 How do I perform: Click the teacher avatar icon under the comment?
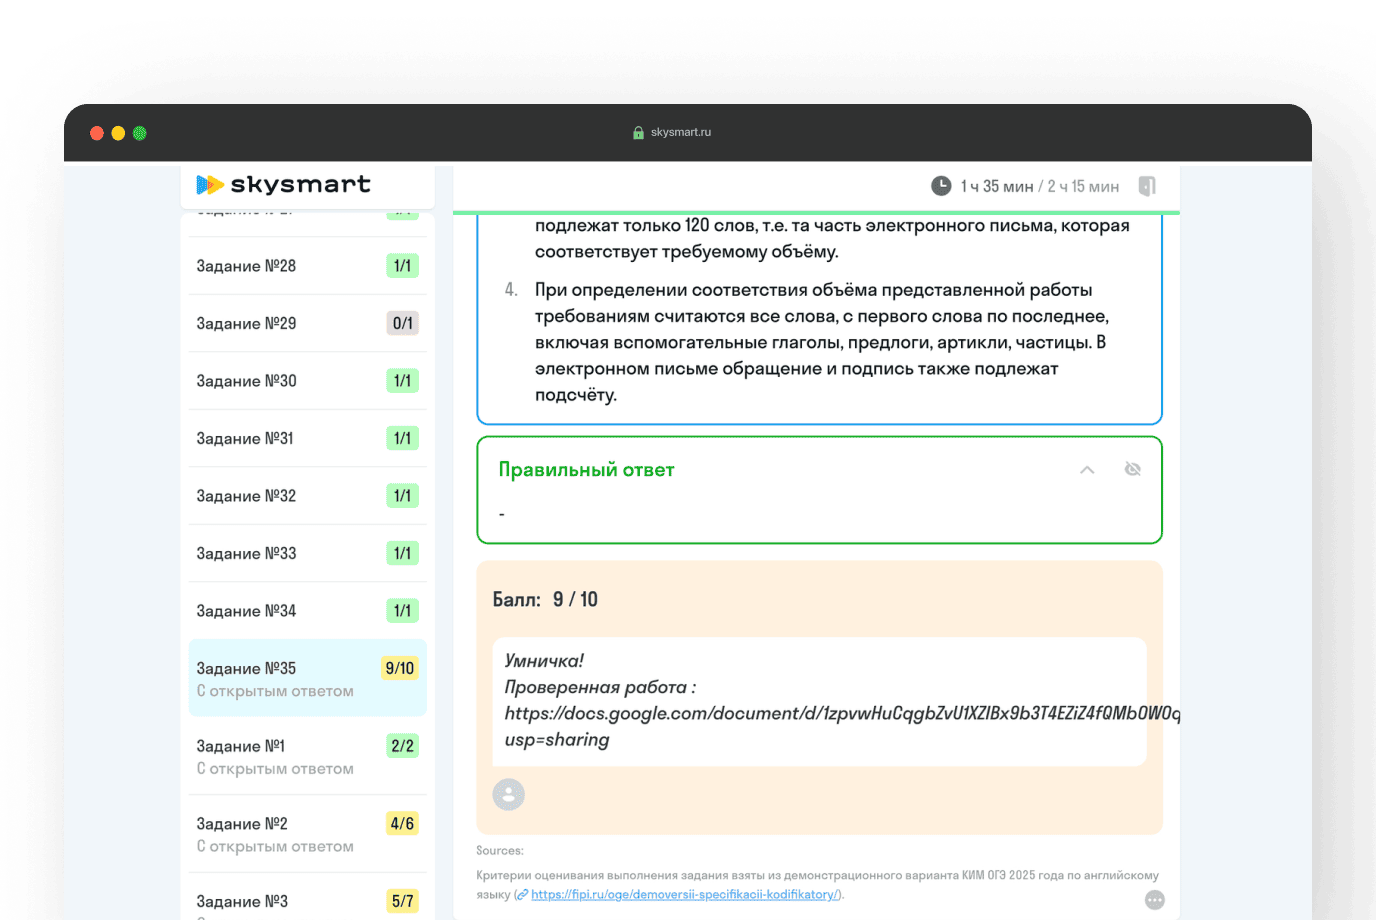pos(509,795)
